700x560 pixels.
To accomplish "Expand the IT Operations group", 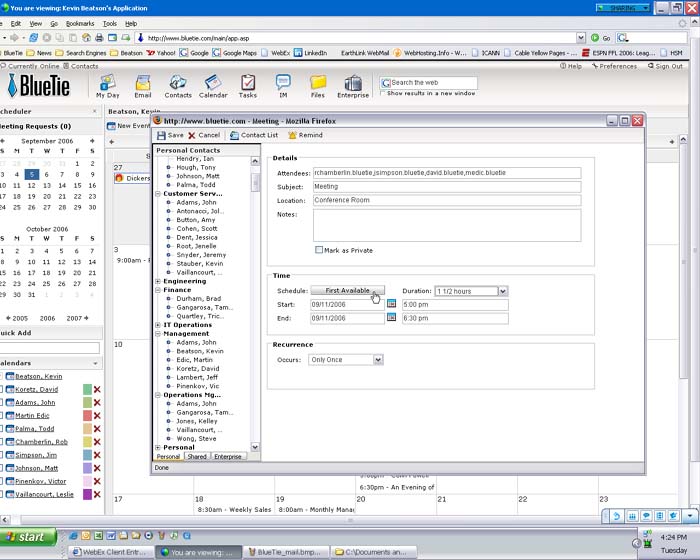I will [158, 325].
